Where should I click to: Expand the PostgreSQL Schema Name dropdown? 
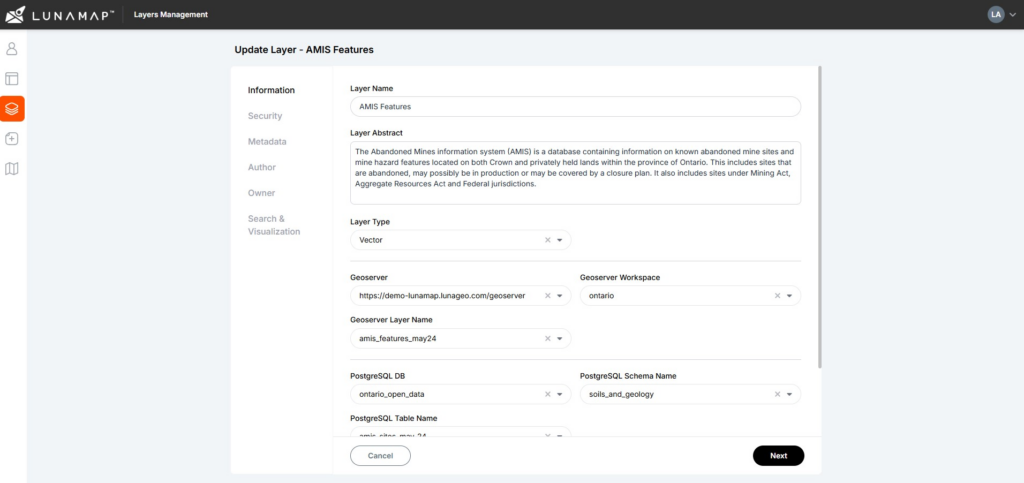(789, 394)
